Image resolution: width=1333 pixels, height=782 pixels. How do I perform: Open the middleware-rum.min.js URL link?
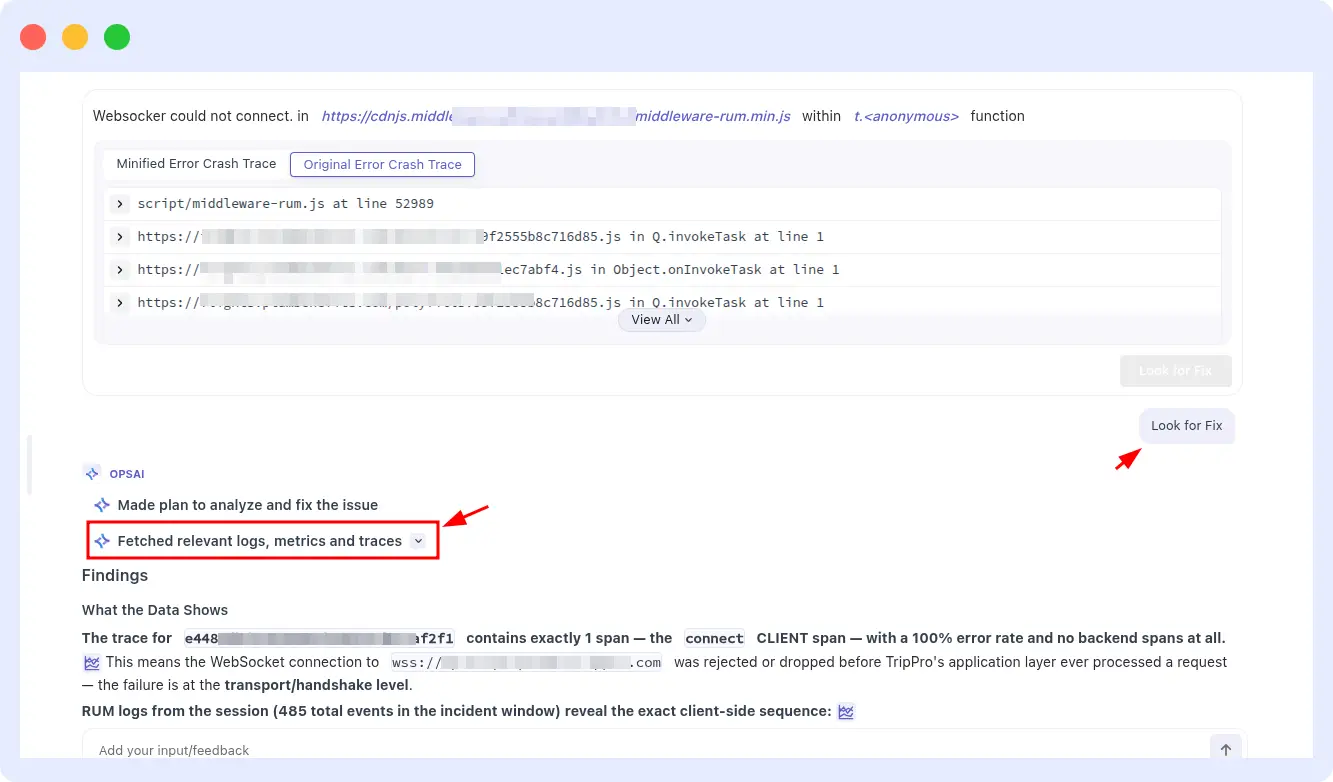[556, 116]
